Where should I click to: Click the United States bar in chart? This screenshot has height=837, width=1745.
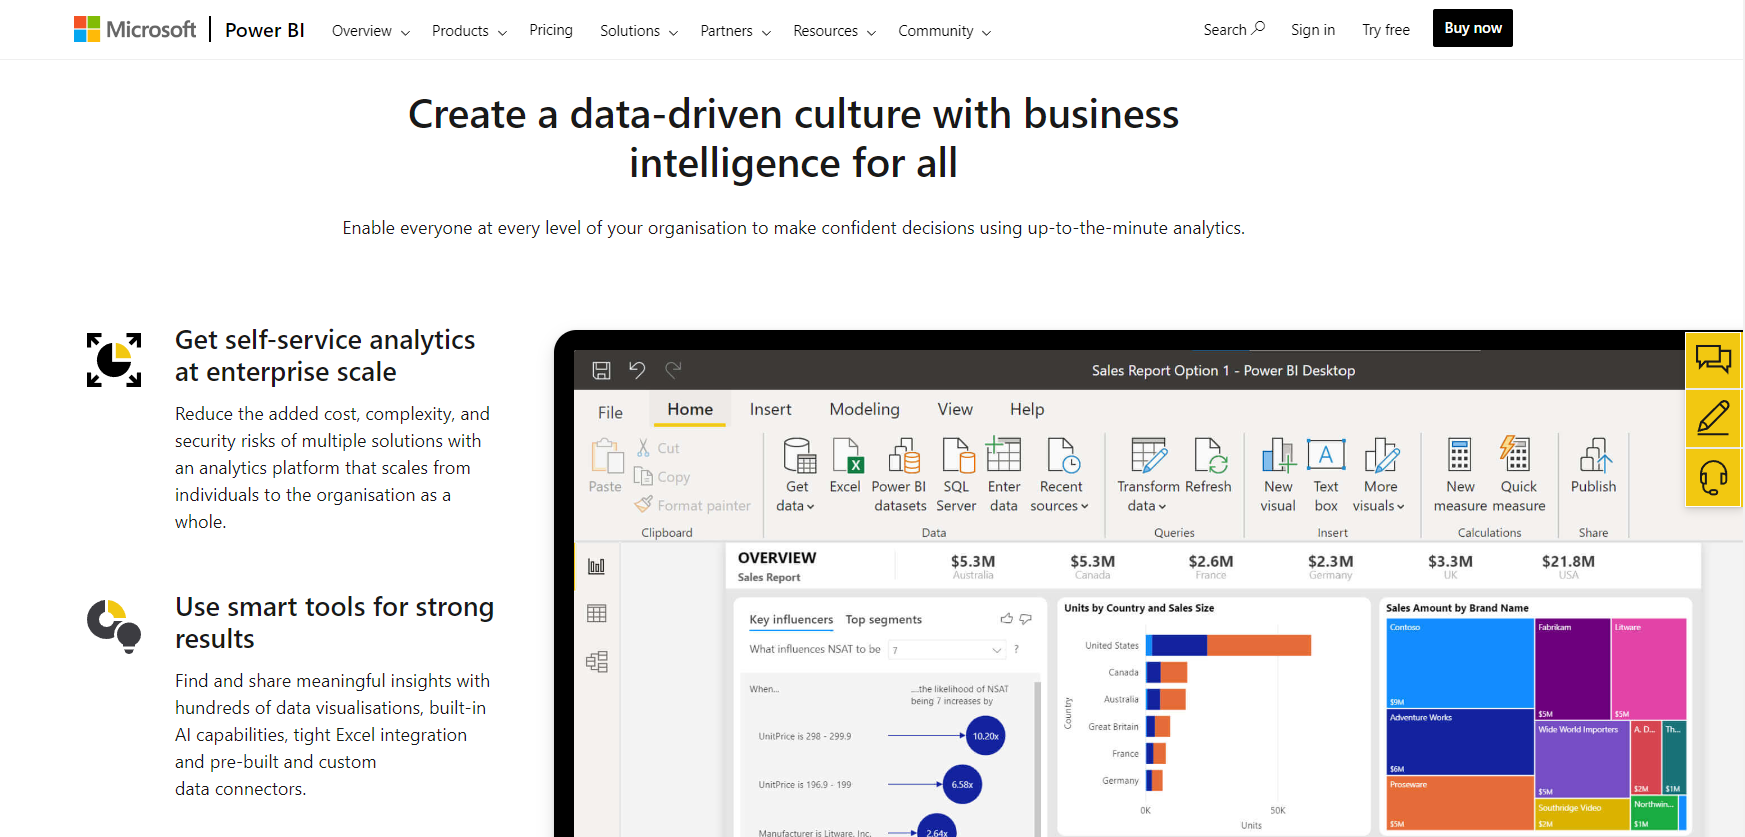[x=1231, y=646]
